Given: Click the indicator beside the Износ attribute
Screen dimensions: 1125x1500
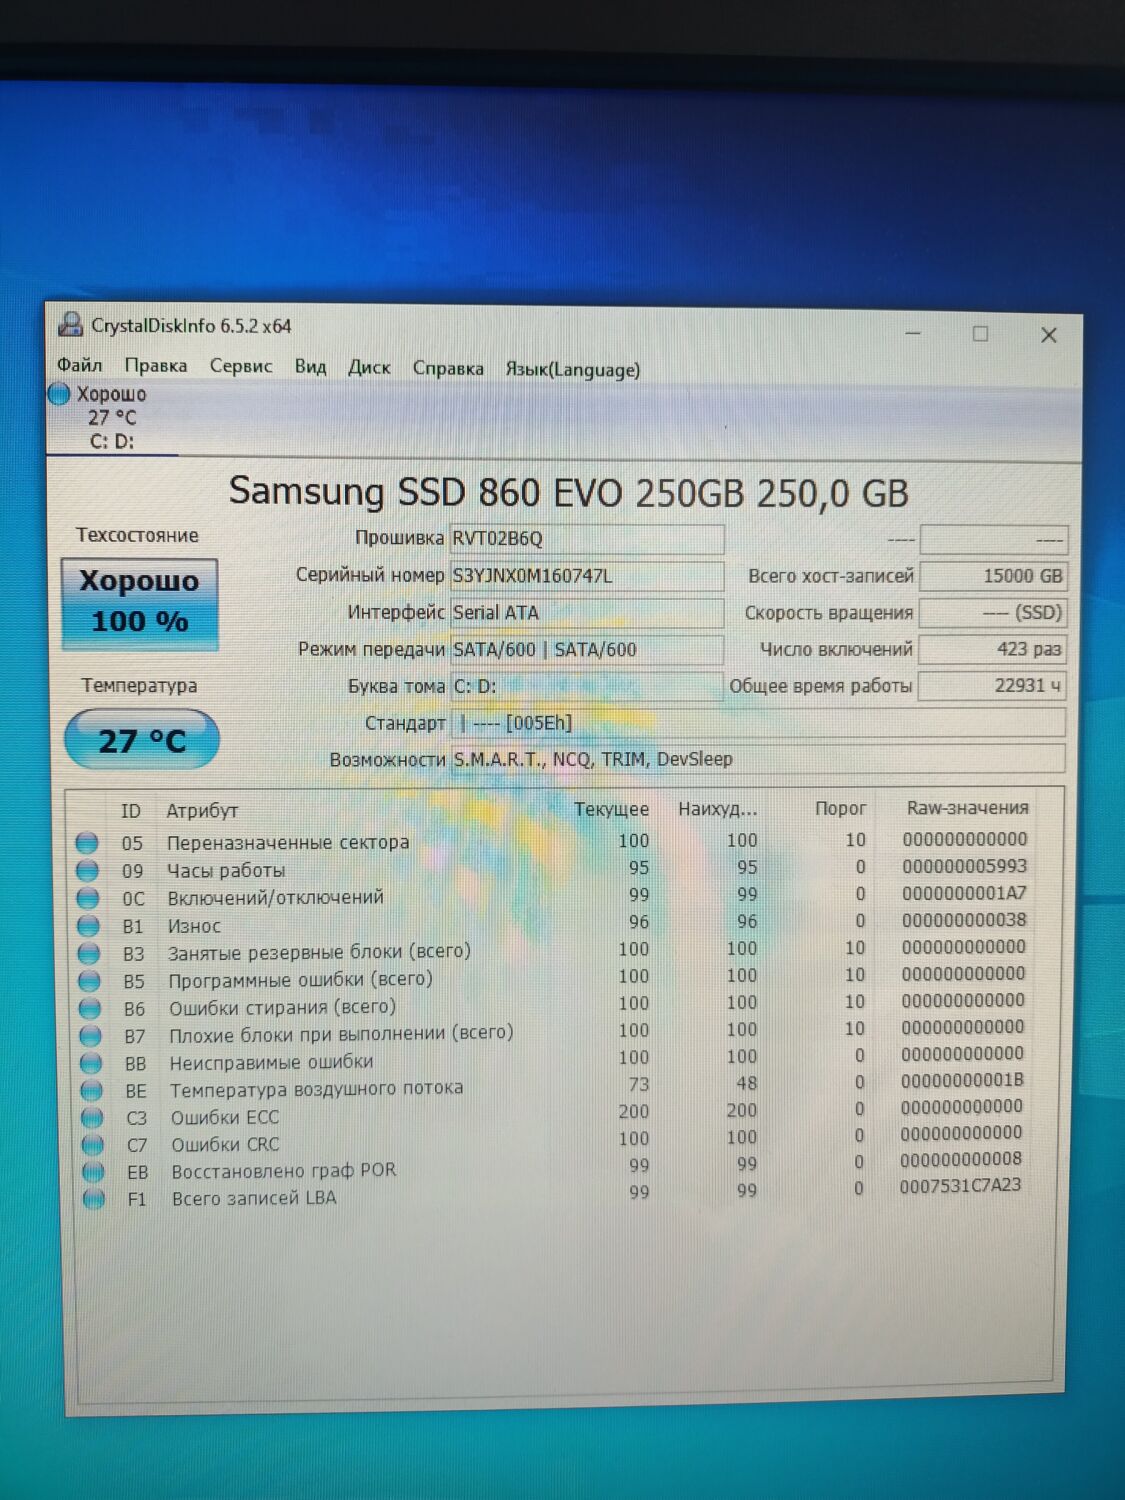Looking at the screenshot, I should tap(91, 923).
